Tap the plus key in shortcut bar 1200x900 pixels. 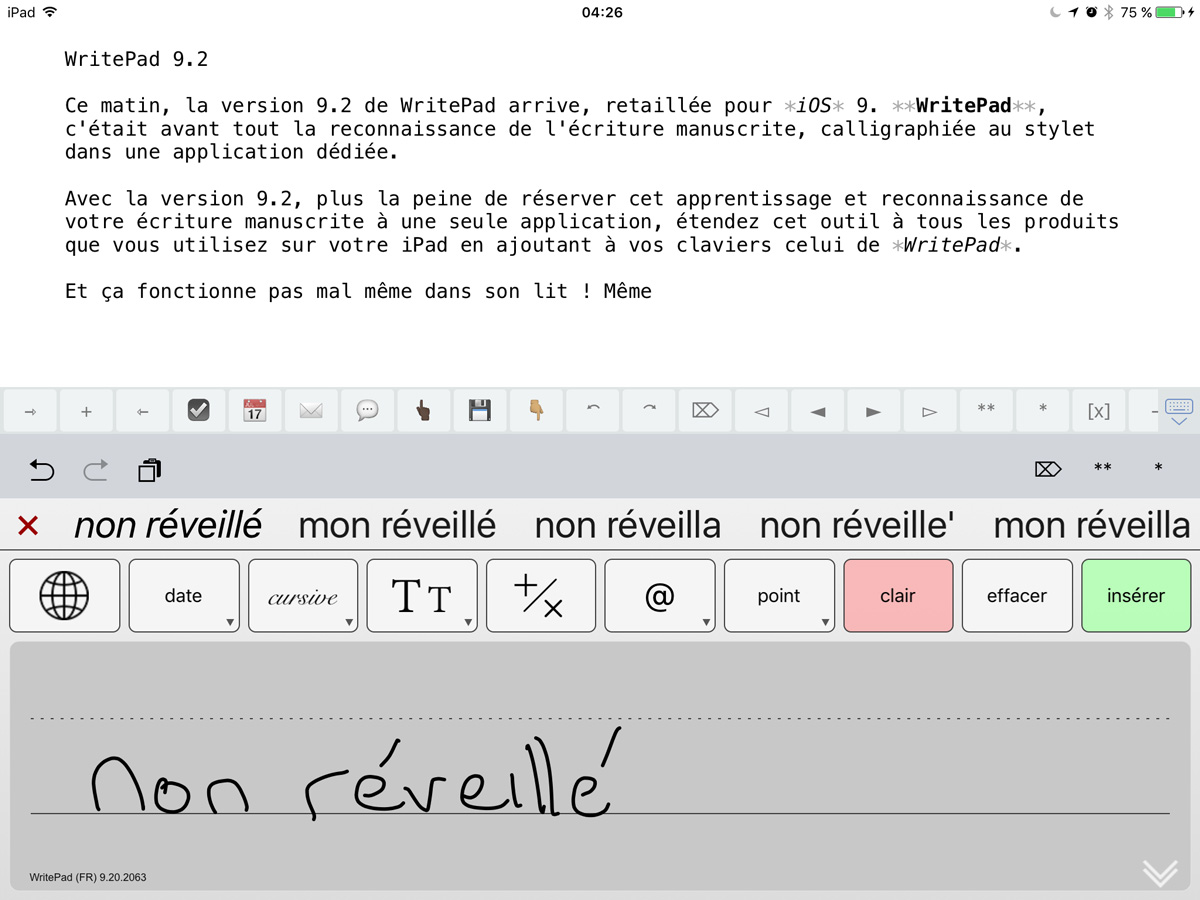(86, 411)
